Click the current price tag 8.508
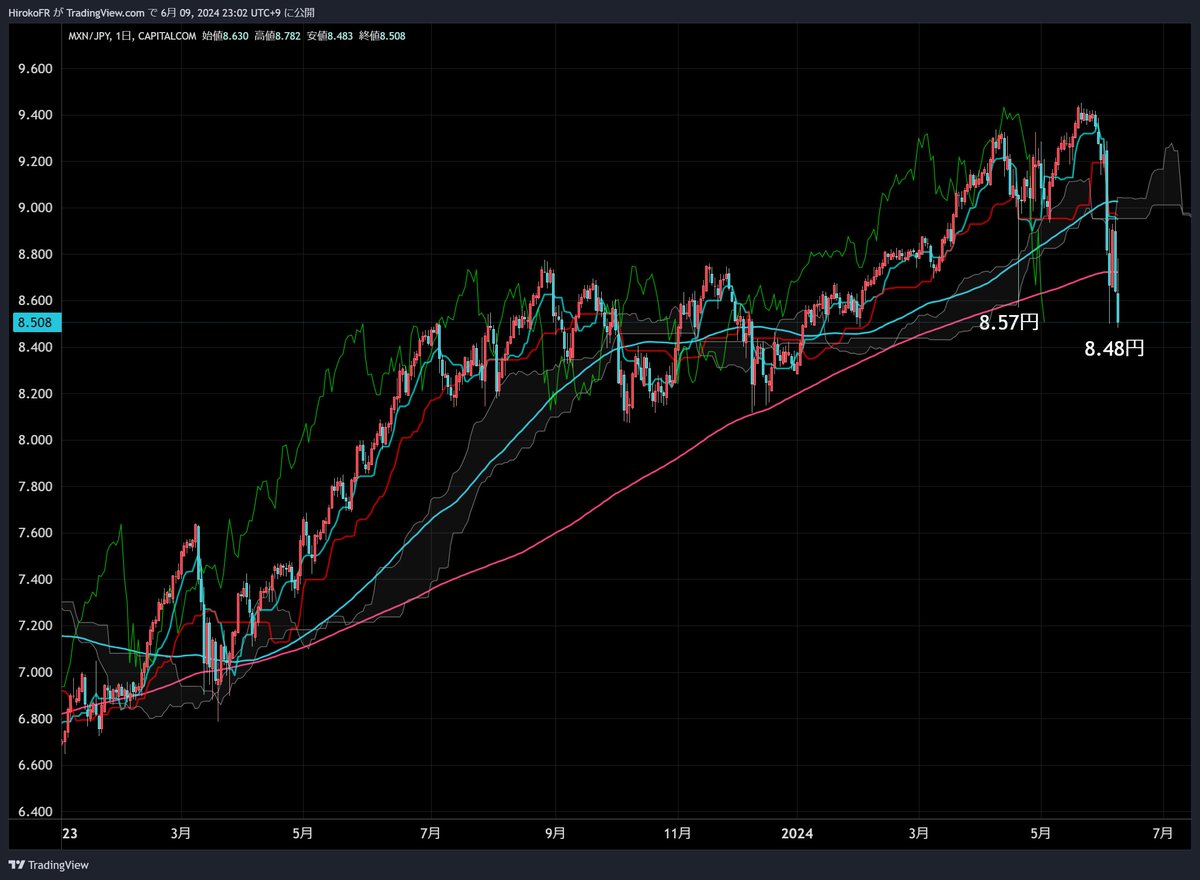Viewport: 1200px width, 880px height. [36, 323]
